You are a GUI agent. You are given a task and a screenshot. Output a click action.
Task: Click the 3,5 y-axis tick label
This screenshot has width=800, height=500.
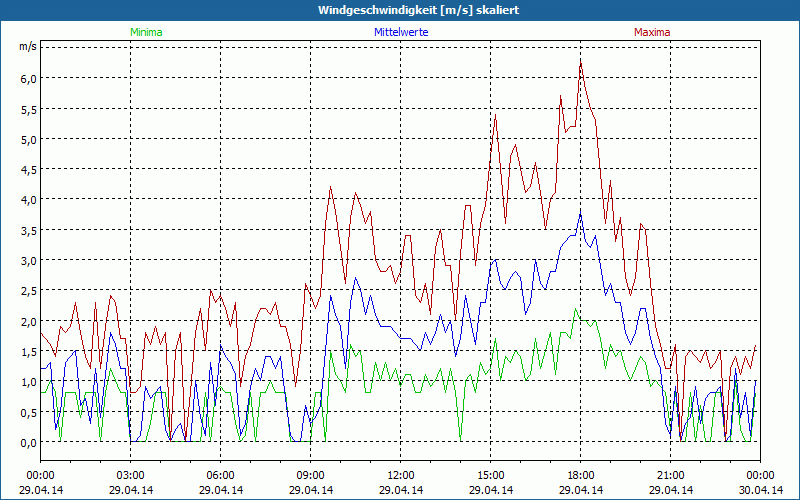[28, 230]
